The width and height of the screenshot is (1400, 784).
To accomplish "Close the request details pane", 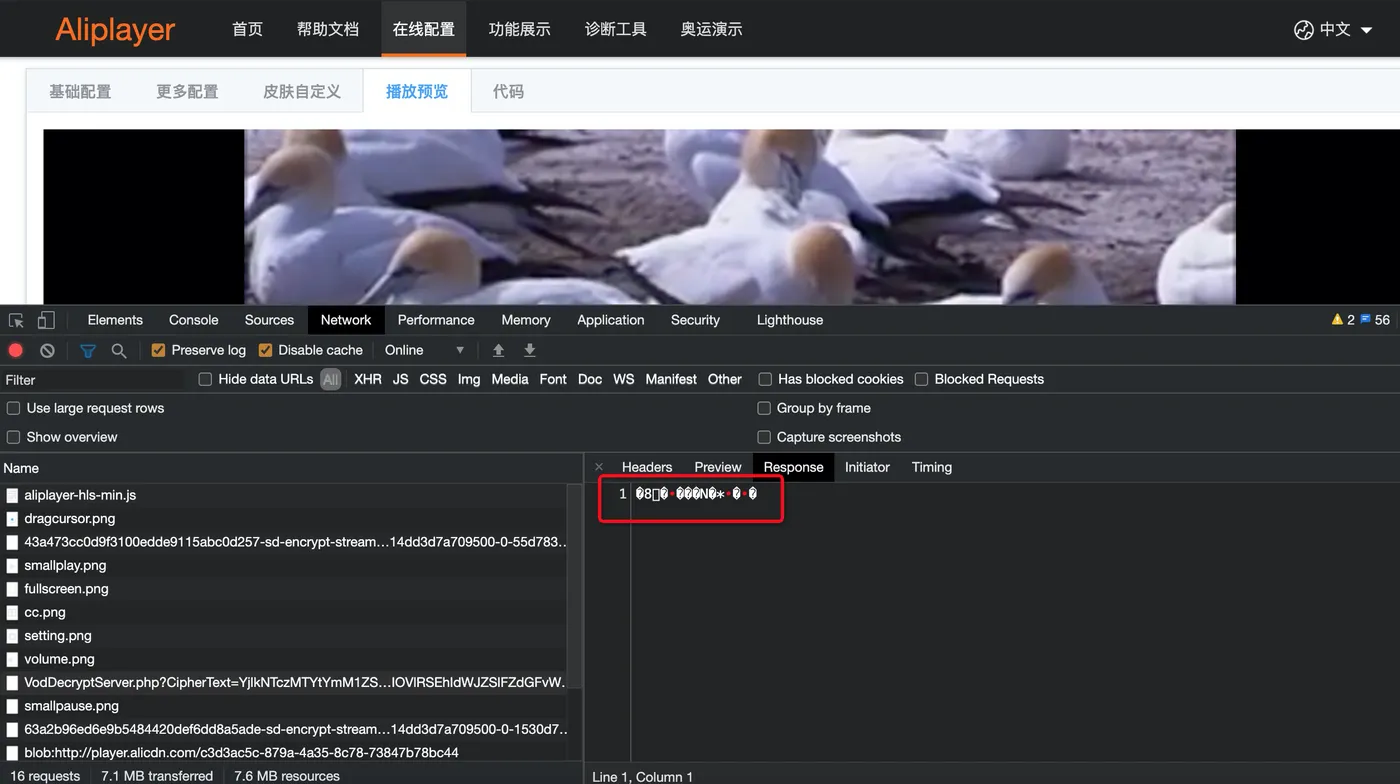I will (599, 467).
